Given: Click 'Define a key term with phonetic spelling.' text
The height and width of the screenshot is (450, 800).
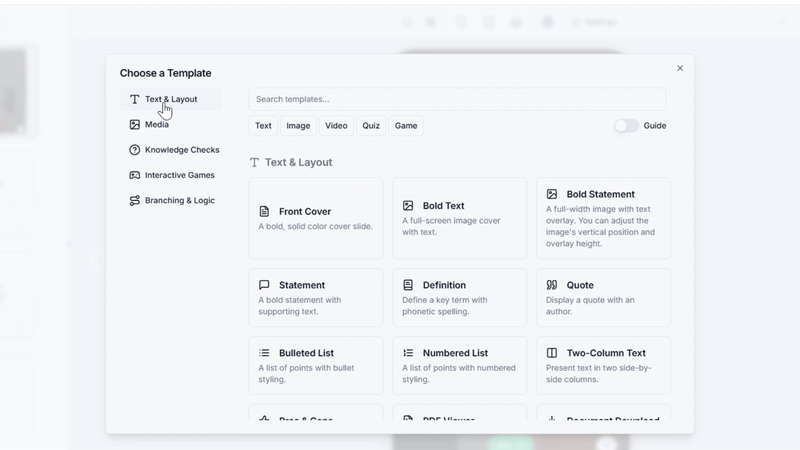Looking at the screenshot, I should pos(444,306).
